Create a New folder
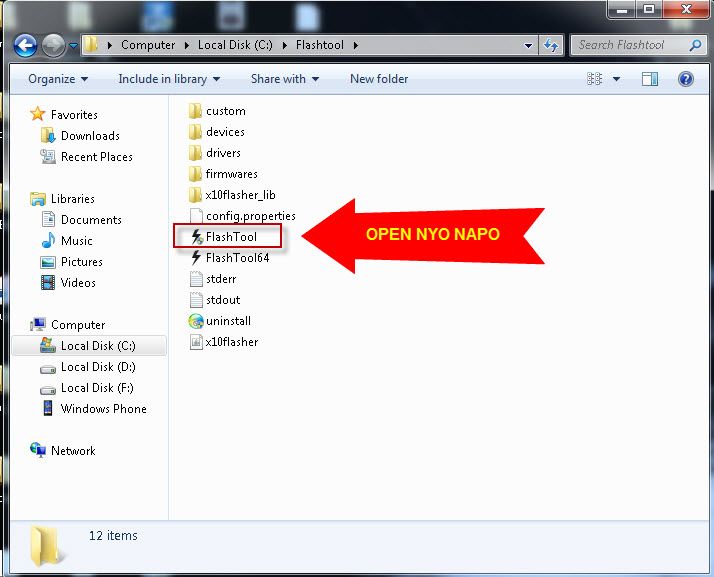The width and height of the screenshot is (714, 577). click(x=379, y=79)
